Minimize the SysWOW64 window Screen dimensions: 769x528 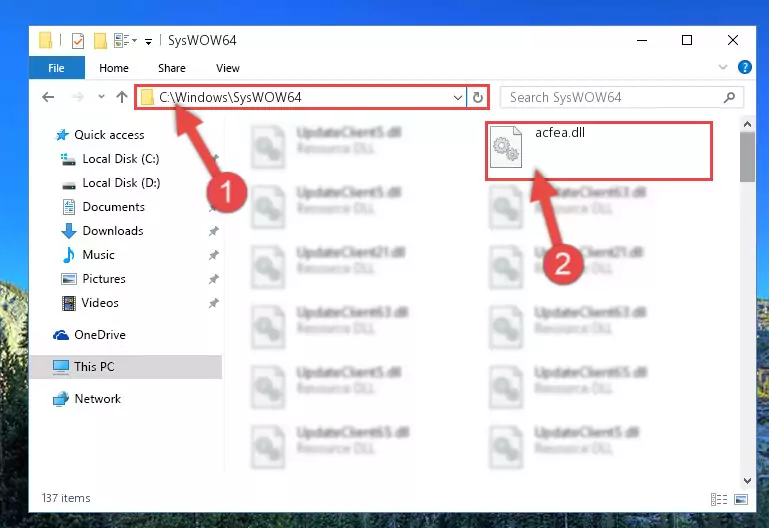tap(641, 40)
